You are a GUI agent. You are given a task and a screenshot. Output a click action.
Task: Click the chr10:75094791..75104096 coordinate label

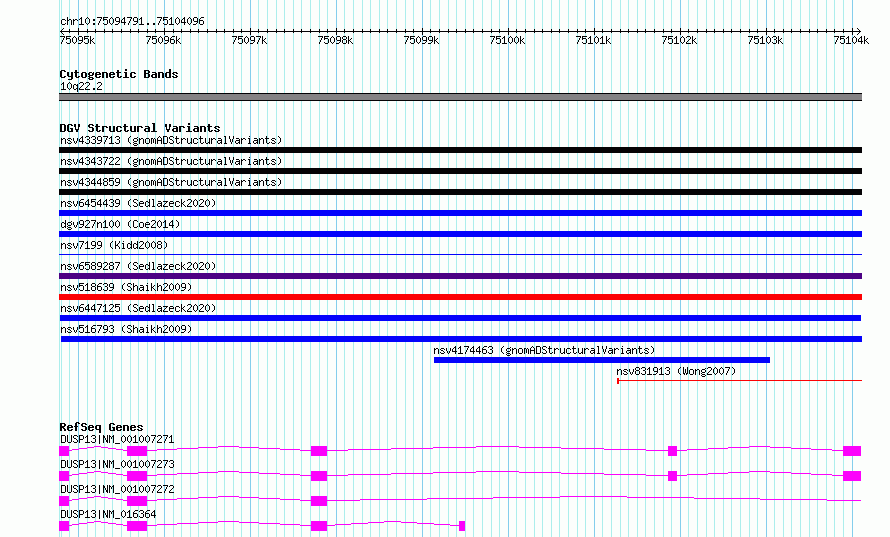pyautogui.click(x=132, y=21)
